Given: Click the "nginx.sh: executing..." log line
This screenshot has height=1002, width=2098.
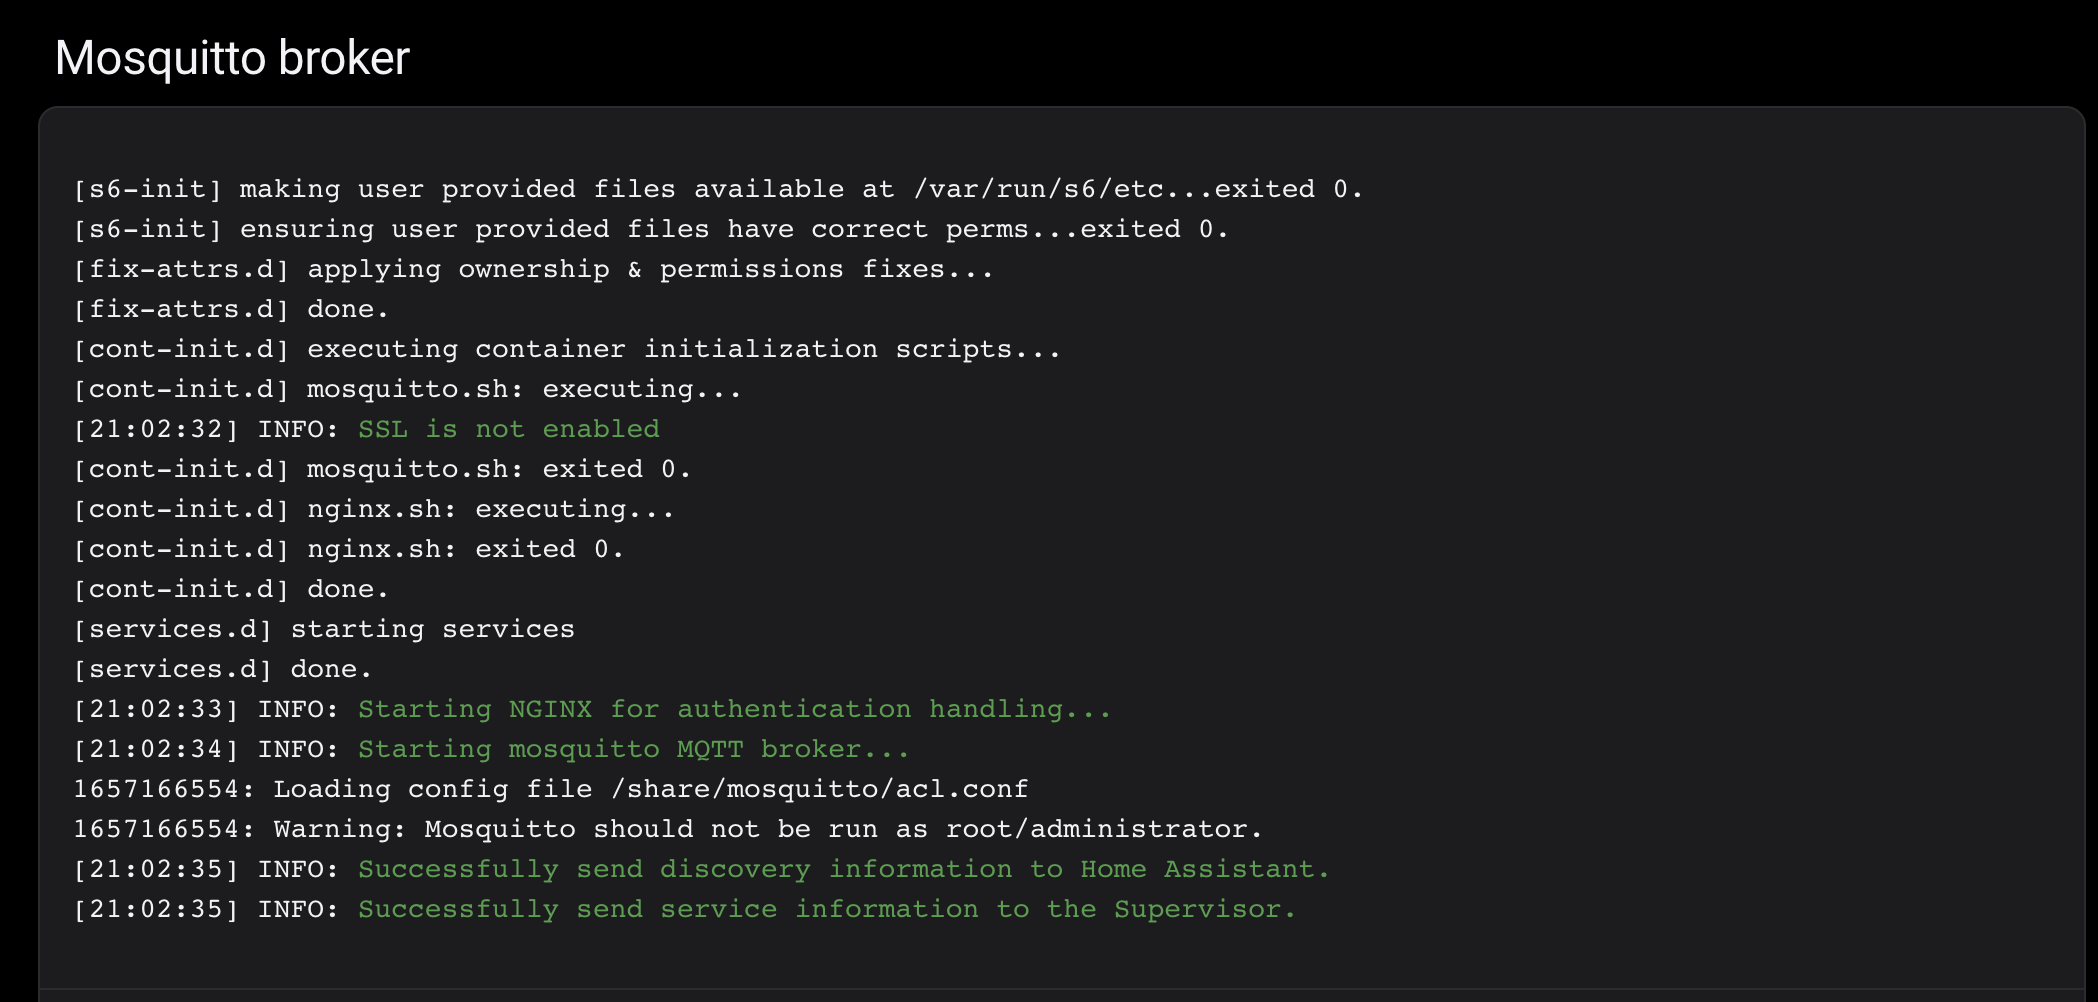Looking at the screenshot, I should (x=374, y=509).
